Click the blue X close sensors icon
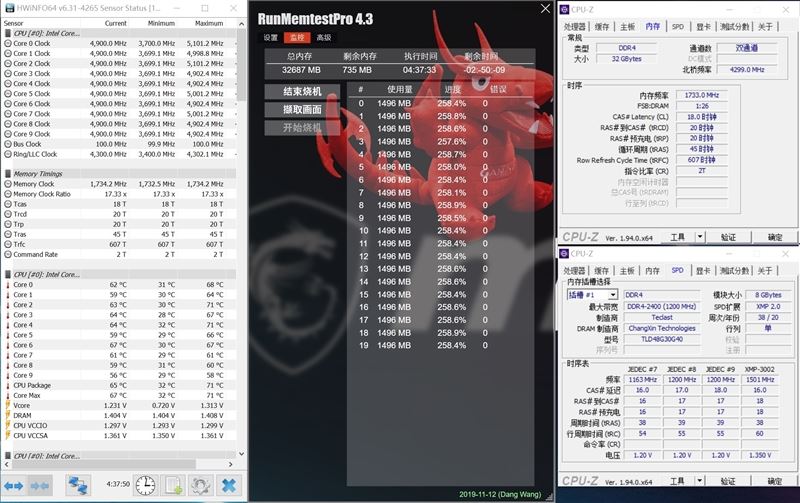This screenshot has height=503, width=800. coord(229,485)
